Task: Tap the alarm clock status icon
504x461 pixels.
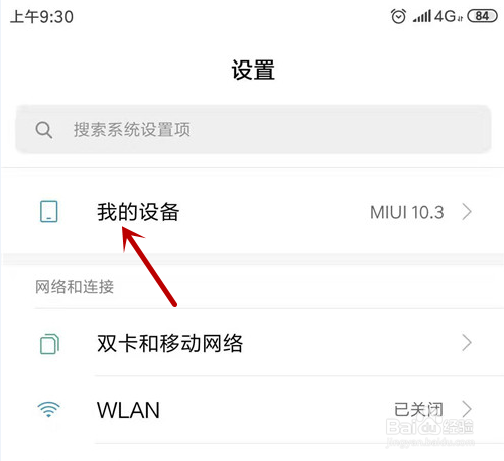Action: tap(398, 16)
